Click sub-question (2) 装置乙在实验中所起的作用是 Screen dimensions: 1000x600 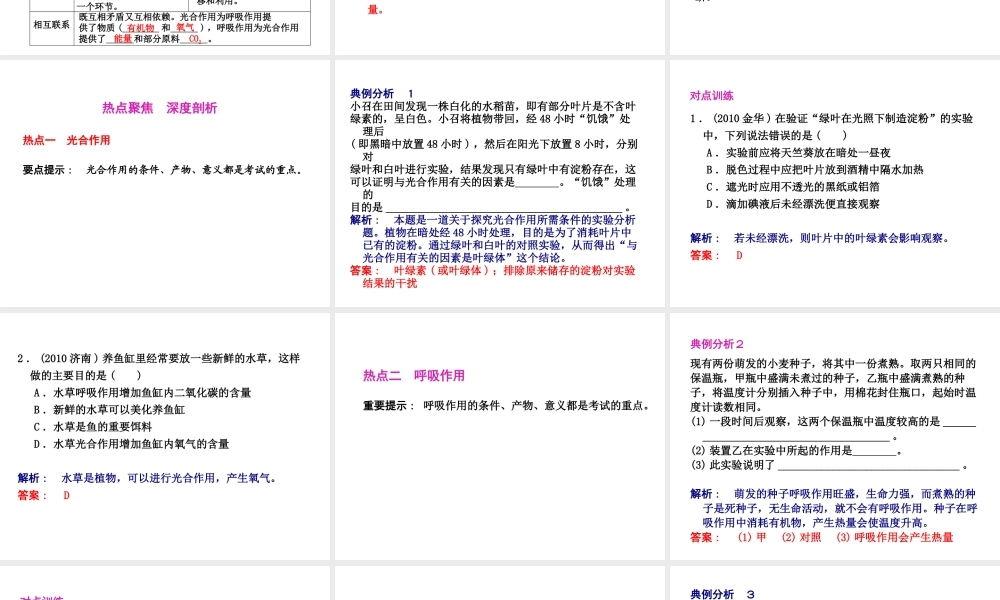(796, 451)
